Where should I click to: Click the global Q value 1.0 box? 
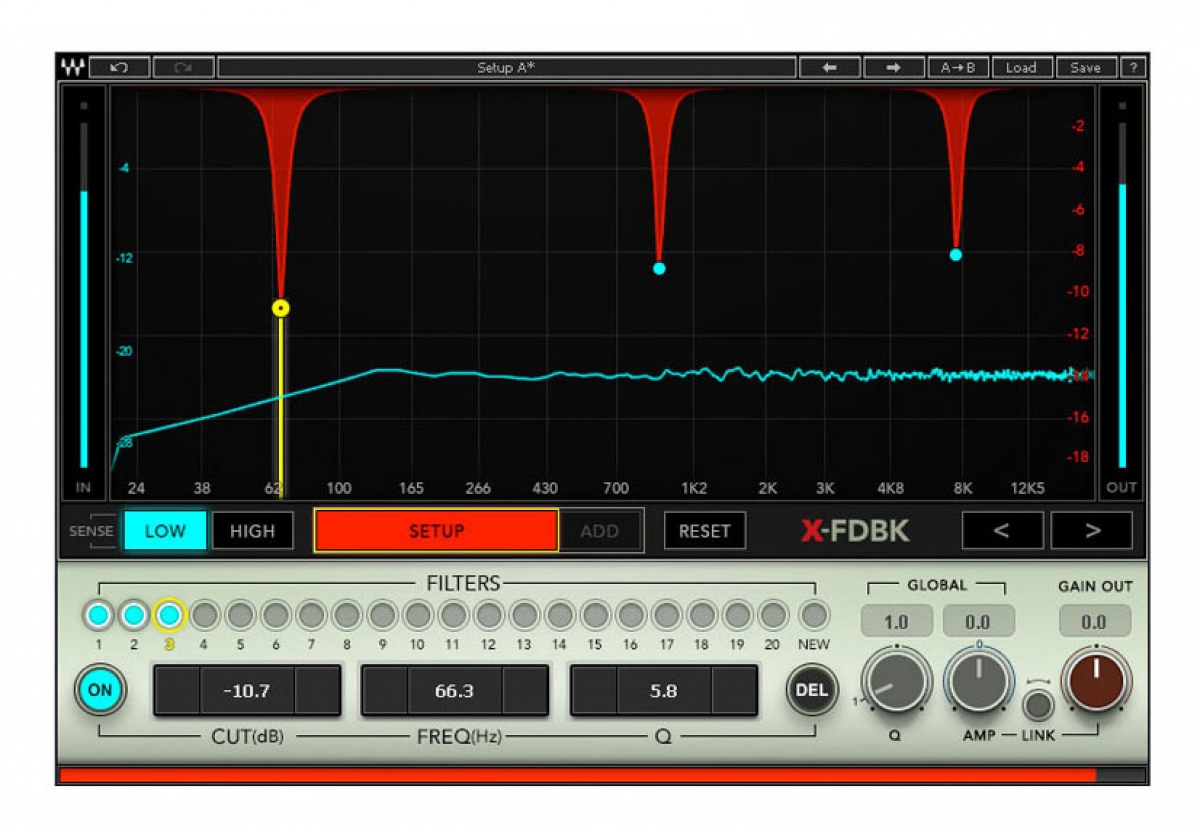(x=896, y=622)
